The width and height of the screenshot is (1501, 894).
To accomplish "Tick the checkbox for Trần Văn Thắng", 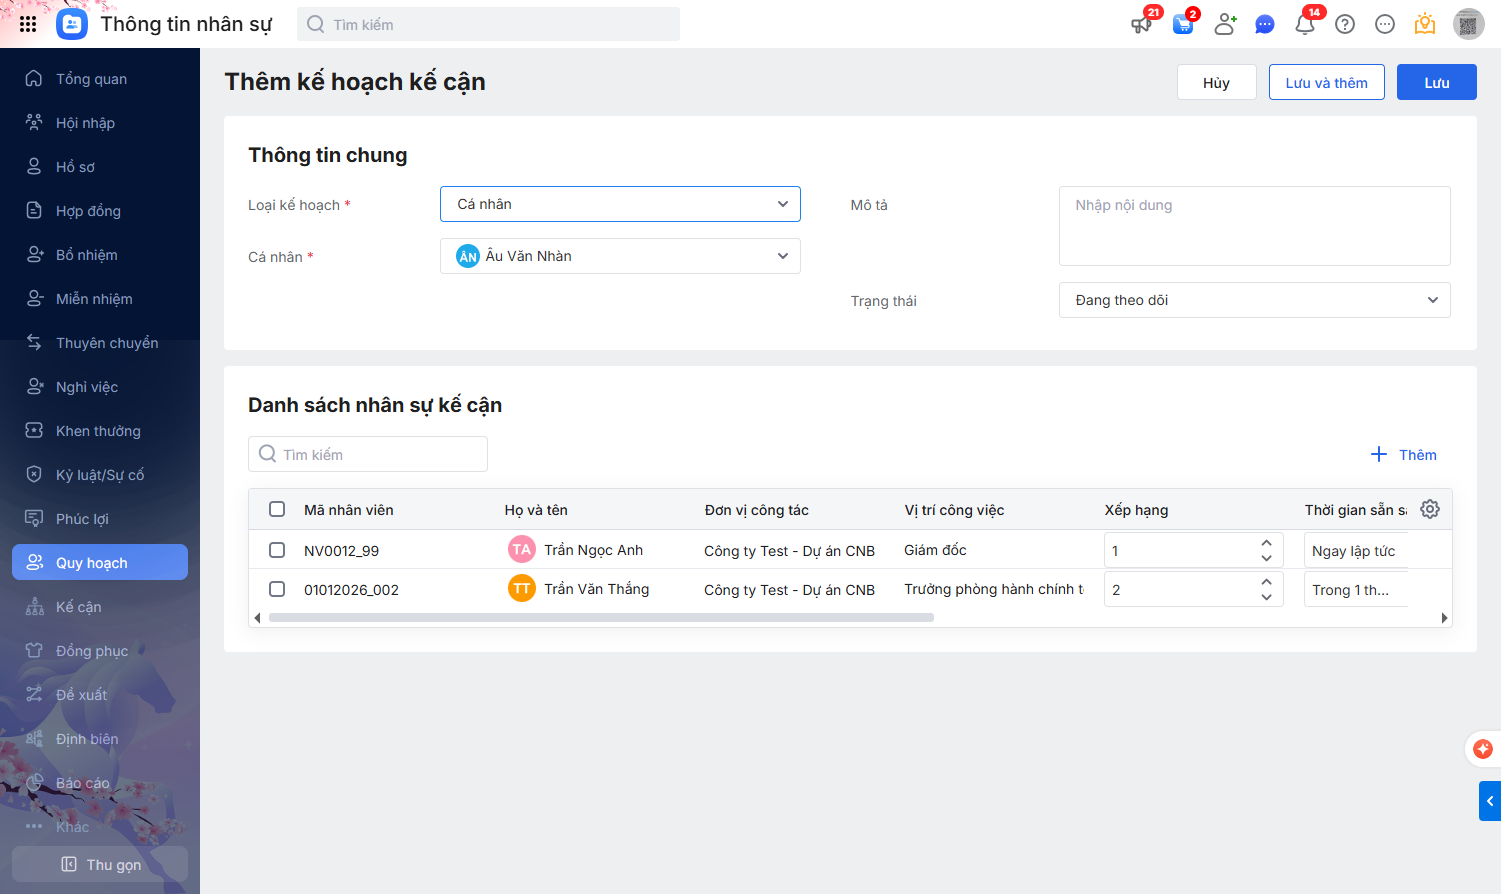I will [277, 589].
